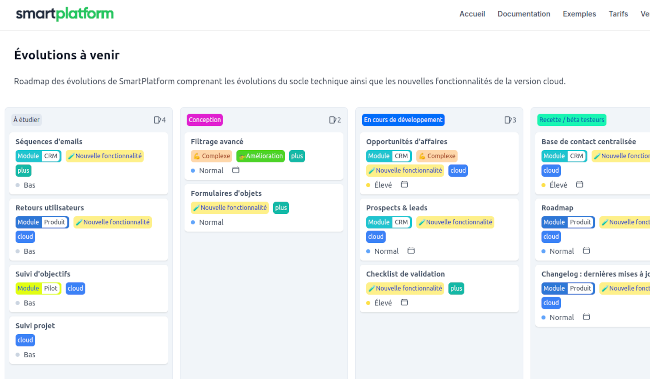Click card count icon beside En cours de développement
The width and height of the screenshot is (650, 379).
tap(507, 120)
